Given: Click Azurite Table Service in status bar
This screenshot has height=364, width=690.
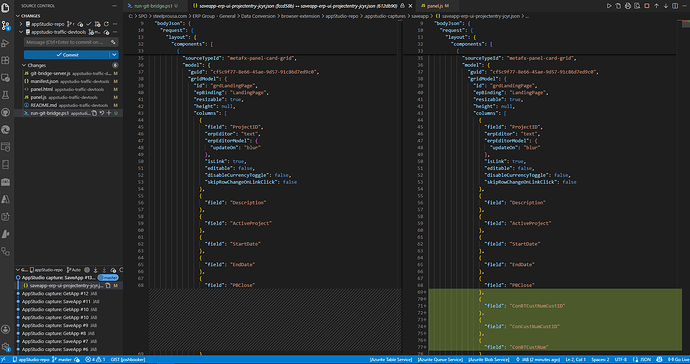Looking at the screenshot, I should (x=391, y=360).
